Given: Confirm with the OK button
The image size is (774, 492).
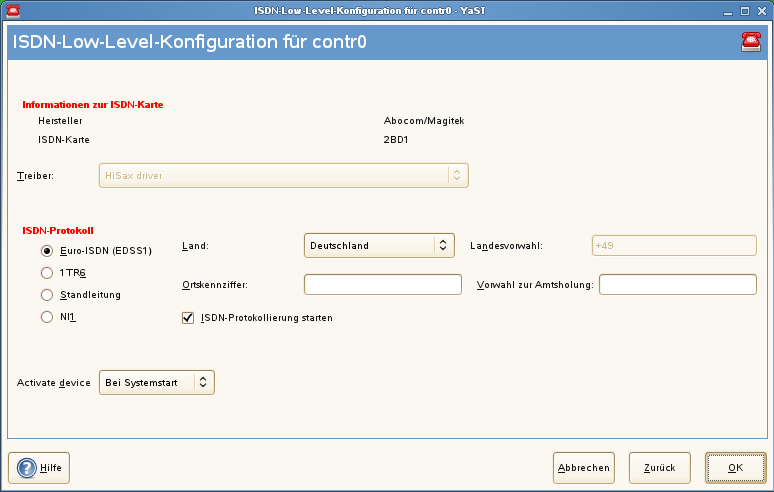Looking at the screenshot, I should pos(735,468).
